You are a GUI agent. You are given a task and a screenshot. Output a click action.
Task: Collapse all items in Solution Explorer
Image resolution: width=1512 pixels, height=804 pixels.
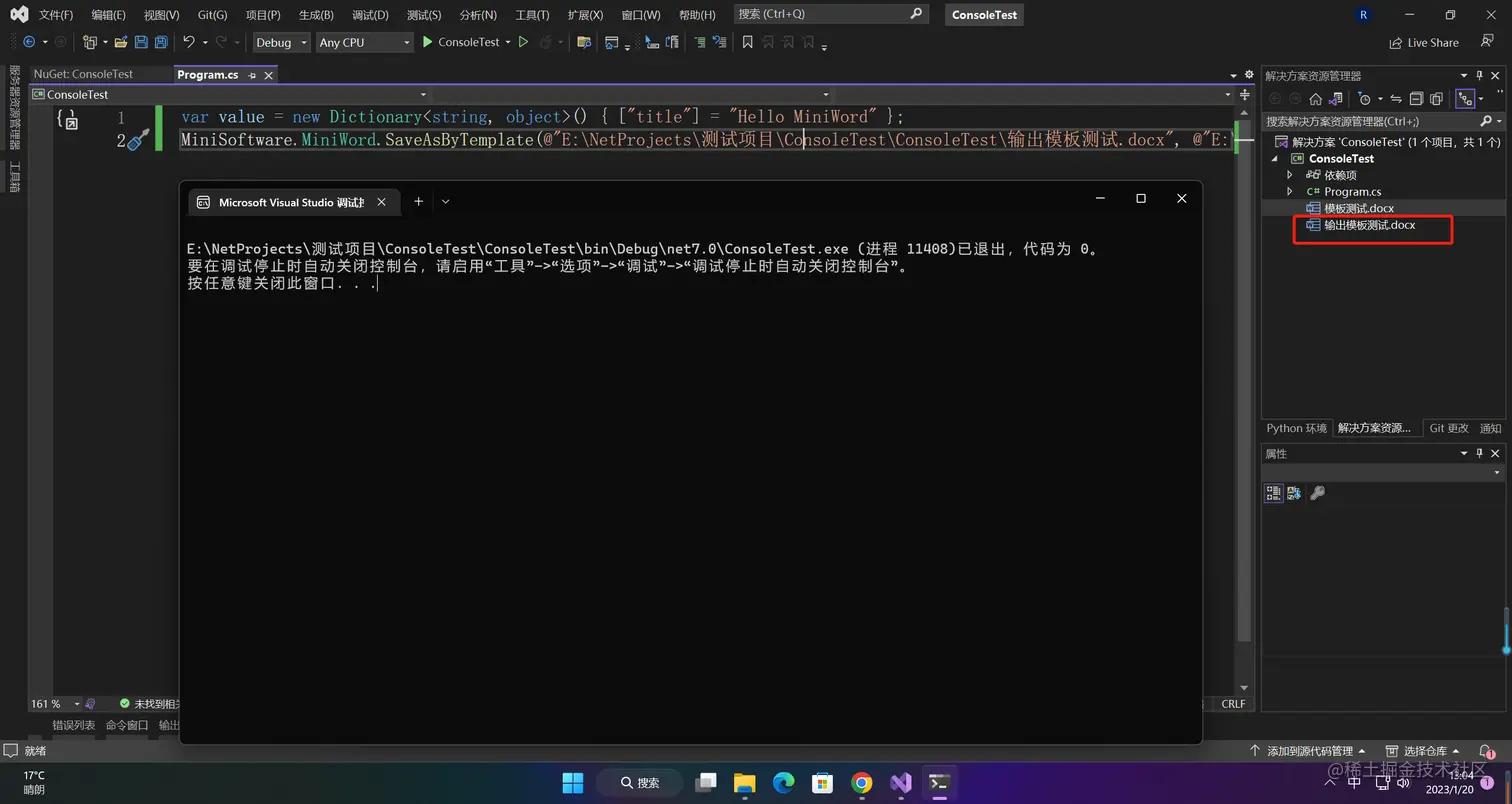coord(1417,99)
